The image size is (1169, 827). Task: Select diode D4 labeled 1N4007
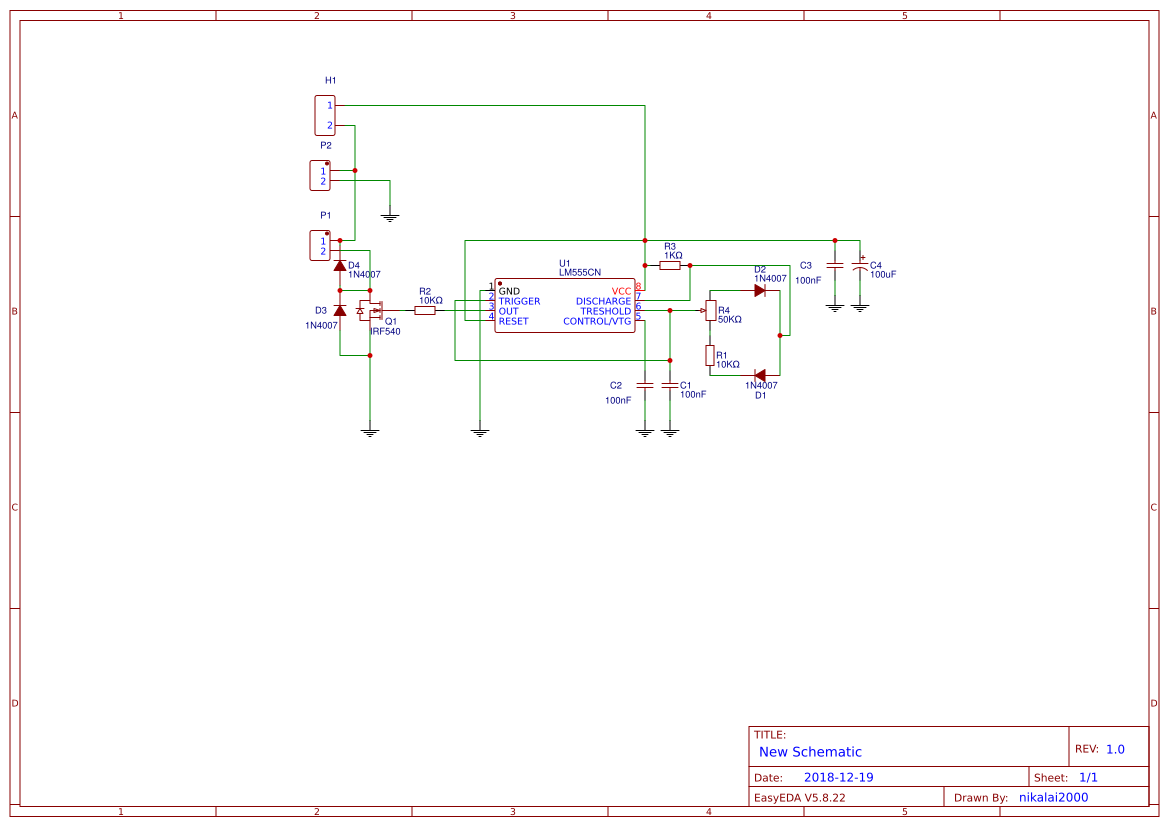(338, 264)
